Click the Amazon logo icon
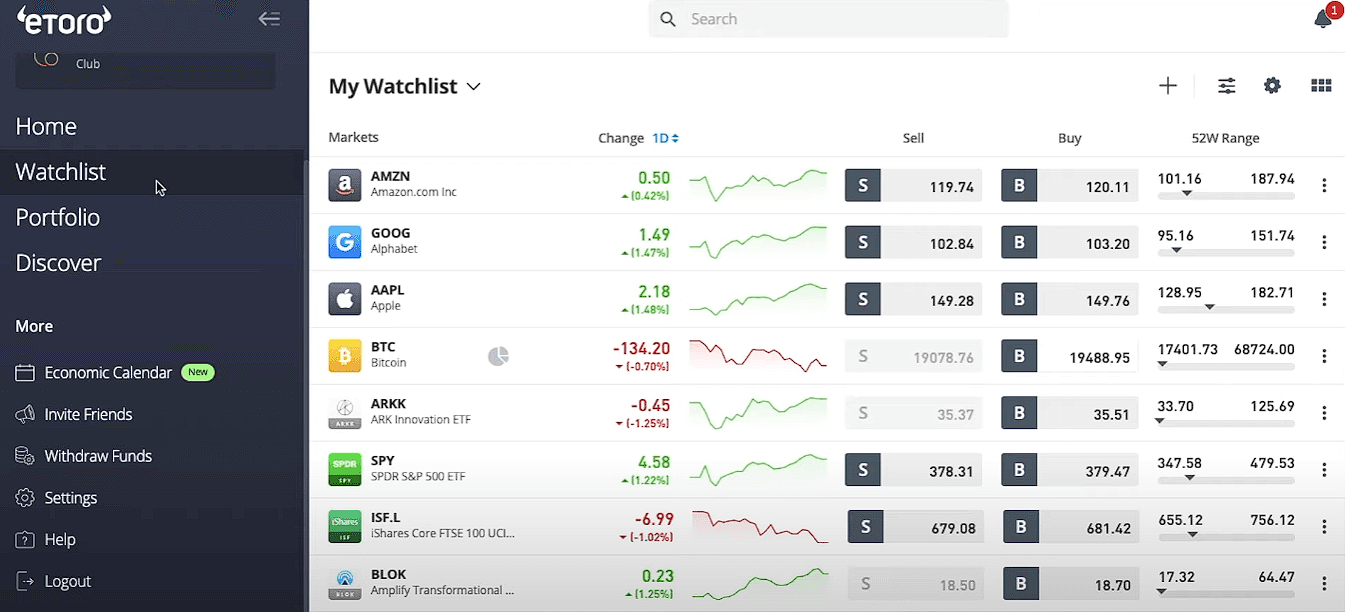Viewport: 1345px width, 612px height. tap(345, 185)
